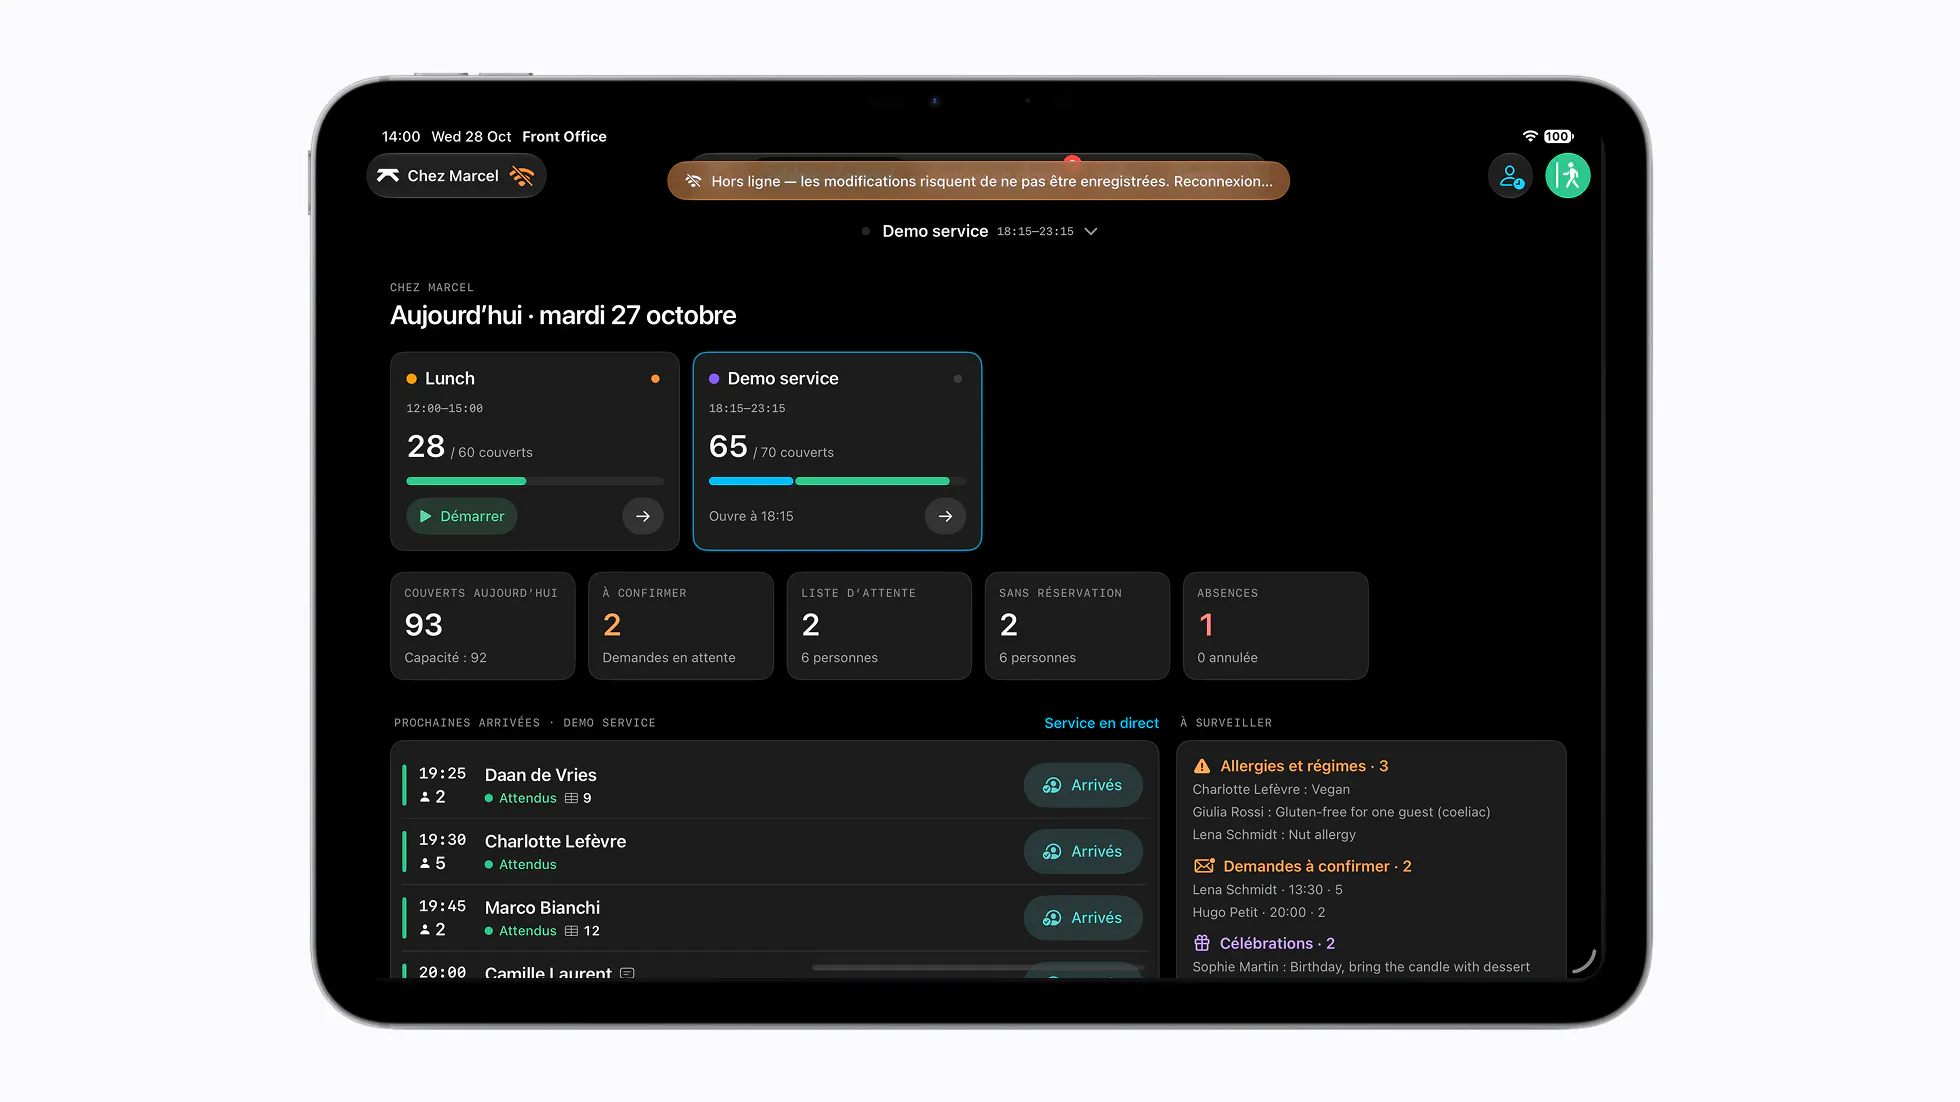The image size is (1960, 1102).
Task: Tap the green walk-in guest icon
Action: pyautogui.click(x=1568, y=176)
